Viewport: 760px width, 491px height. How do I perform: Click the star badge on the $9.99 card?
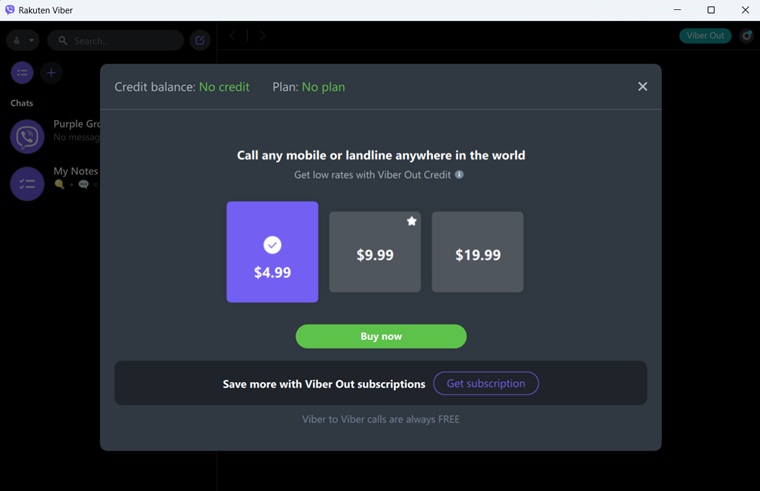click(x=412, y=222)
